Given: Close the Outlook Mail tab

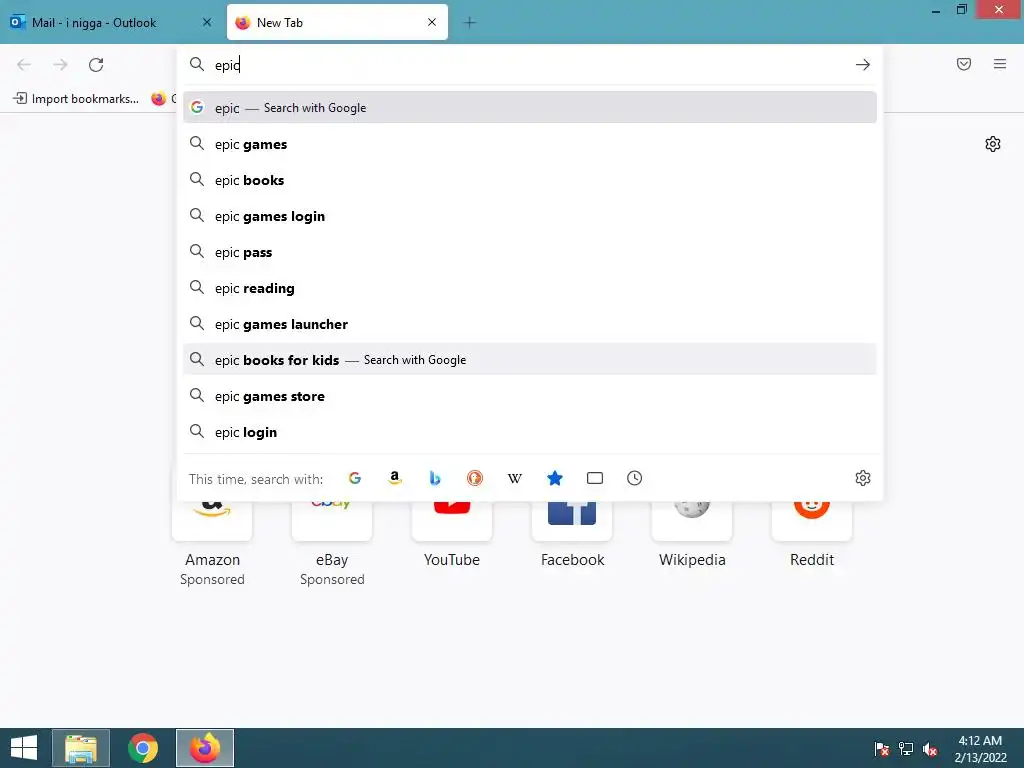Looking at the screenshot, I should 207,22.
